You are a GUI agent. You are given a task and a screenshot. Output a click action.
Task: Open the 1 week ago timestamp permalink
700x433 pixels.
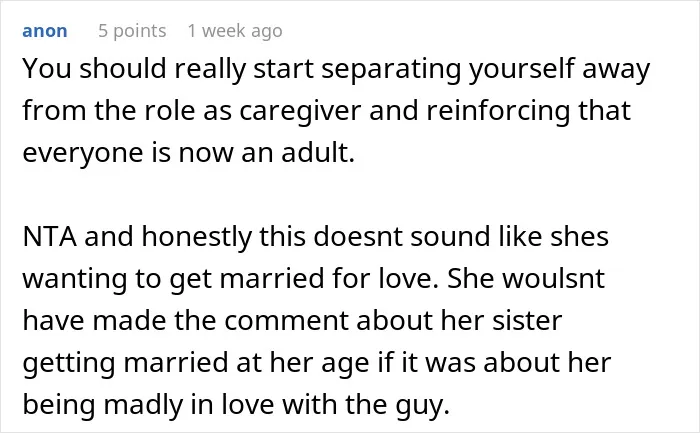[235, 31]
